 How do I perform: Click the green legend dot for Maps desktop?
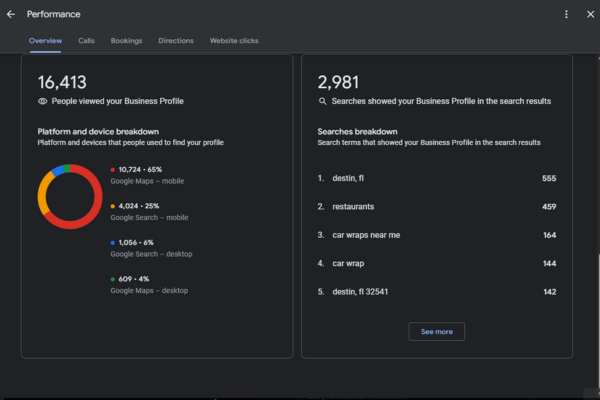tap(112, 279)
